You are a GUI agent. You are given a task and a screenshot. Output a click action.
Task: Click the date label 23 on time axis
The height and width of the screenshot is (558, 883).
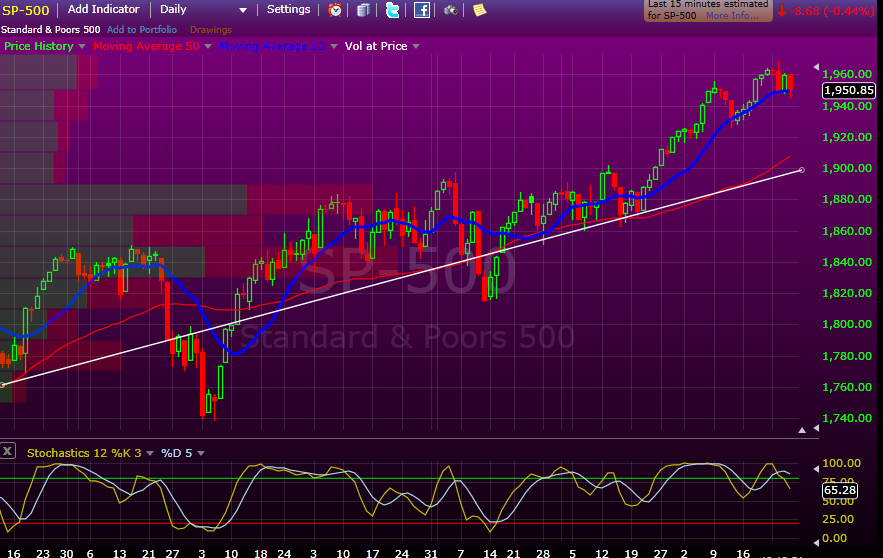pyautogui.click(x=43, y=553)
